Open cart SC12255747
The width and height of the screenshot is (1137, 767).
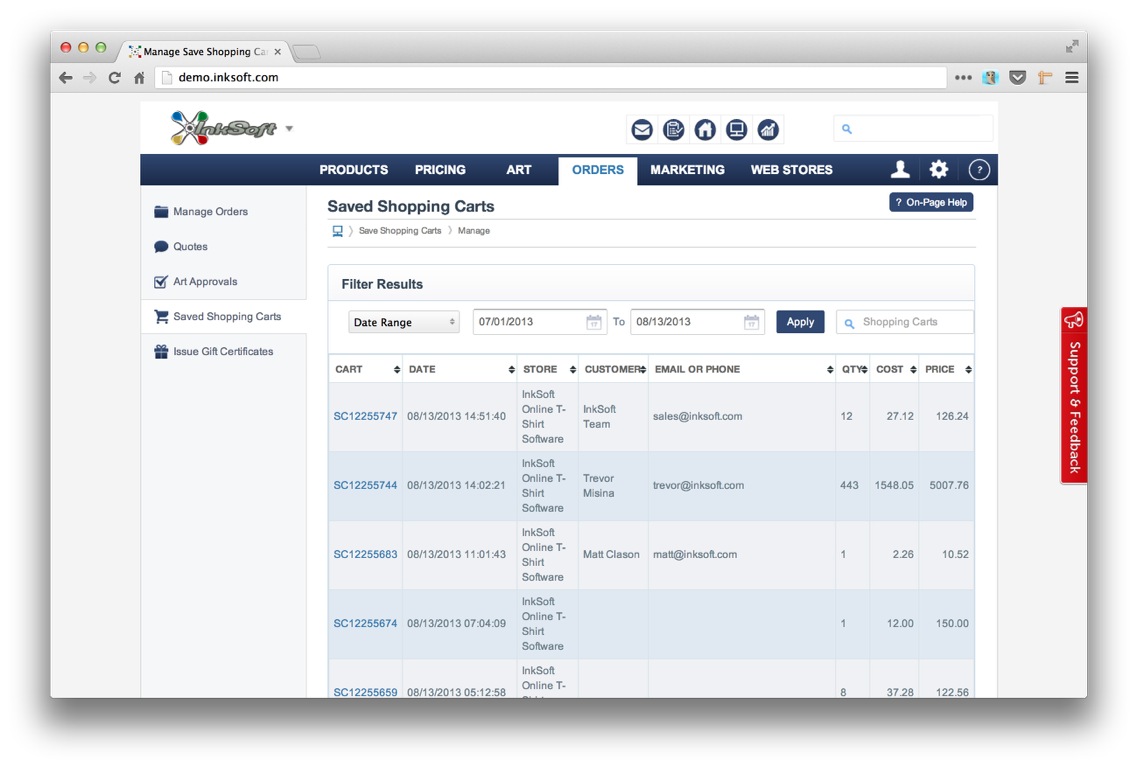[365, 416]
